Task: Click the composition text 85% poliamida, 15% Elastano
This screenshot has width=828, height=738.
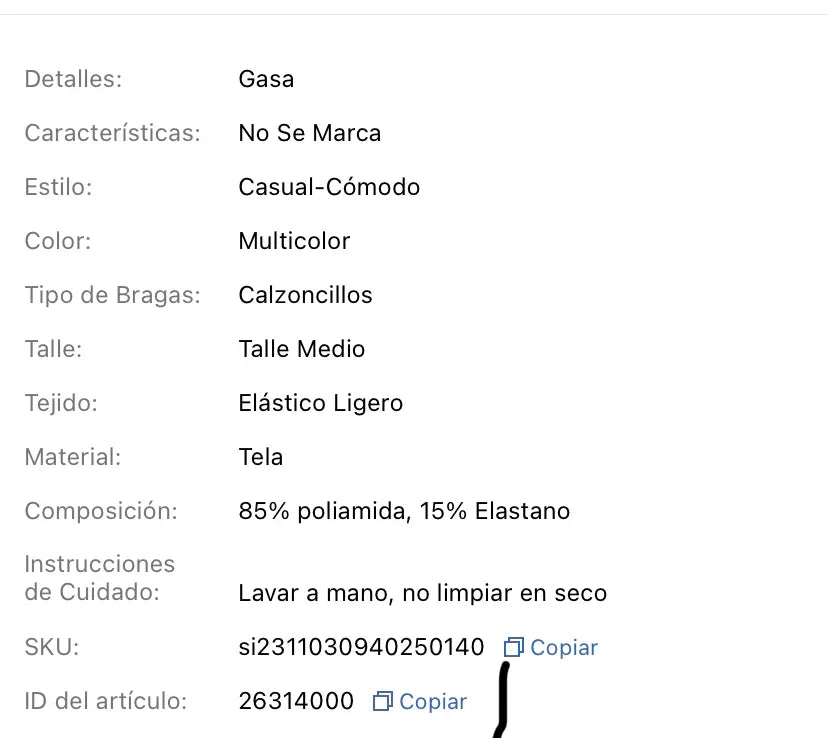Action: (x=404, y=511)
